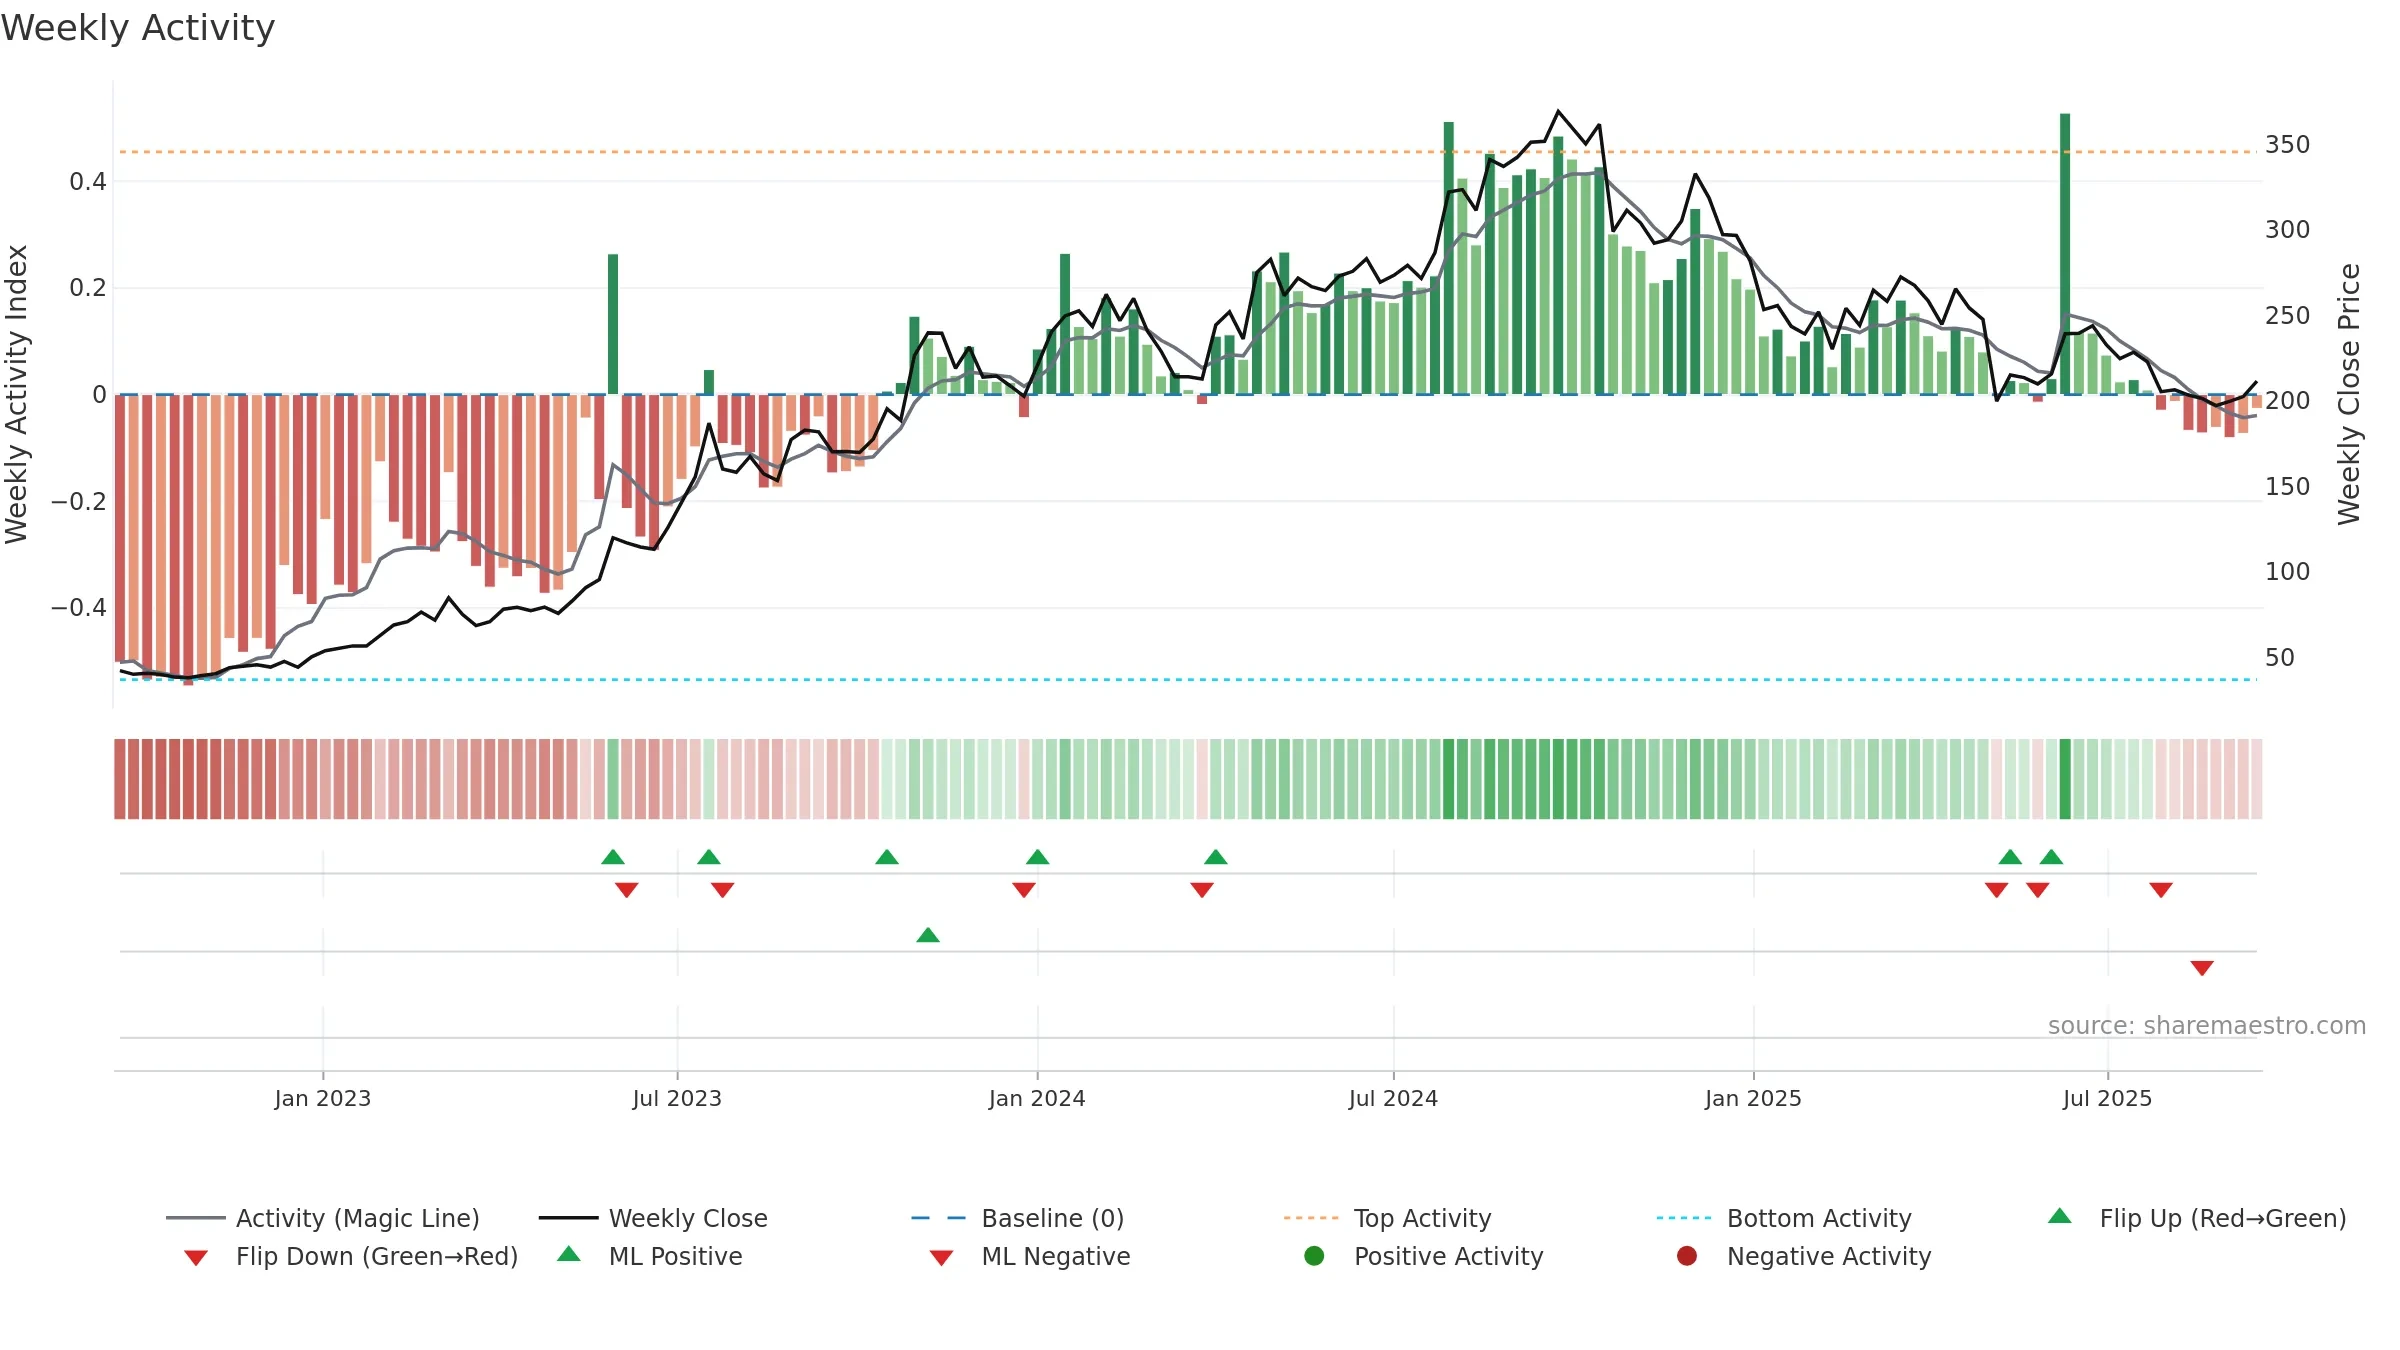Viewport: 2400px width, 1350px height.
Task: Toggle the Bottom Activity legend entry
Action: pyautogui.click(x=1784, y=1218)
